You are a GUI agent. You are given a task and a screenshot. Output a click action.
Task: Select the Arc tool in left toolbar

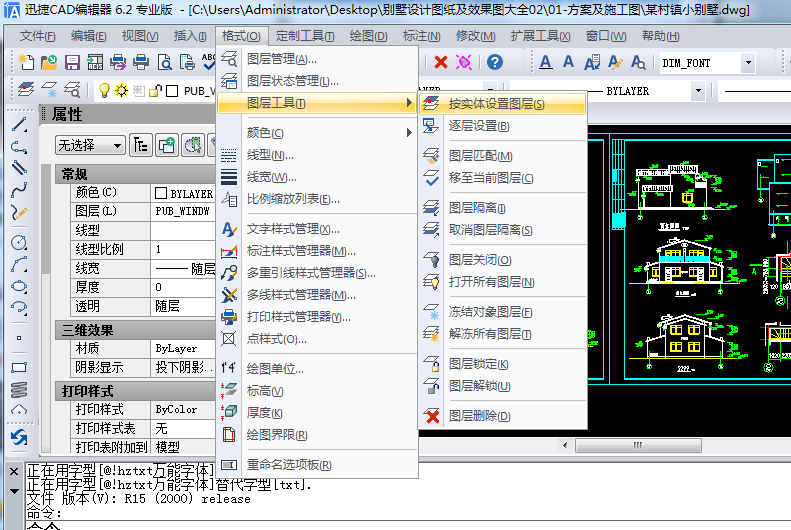[x=19, y=264]
